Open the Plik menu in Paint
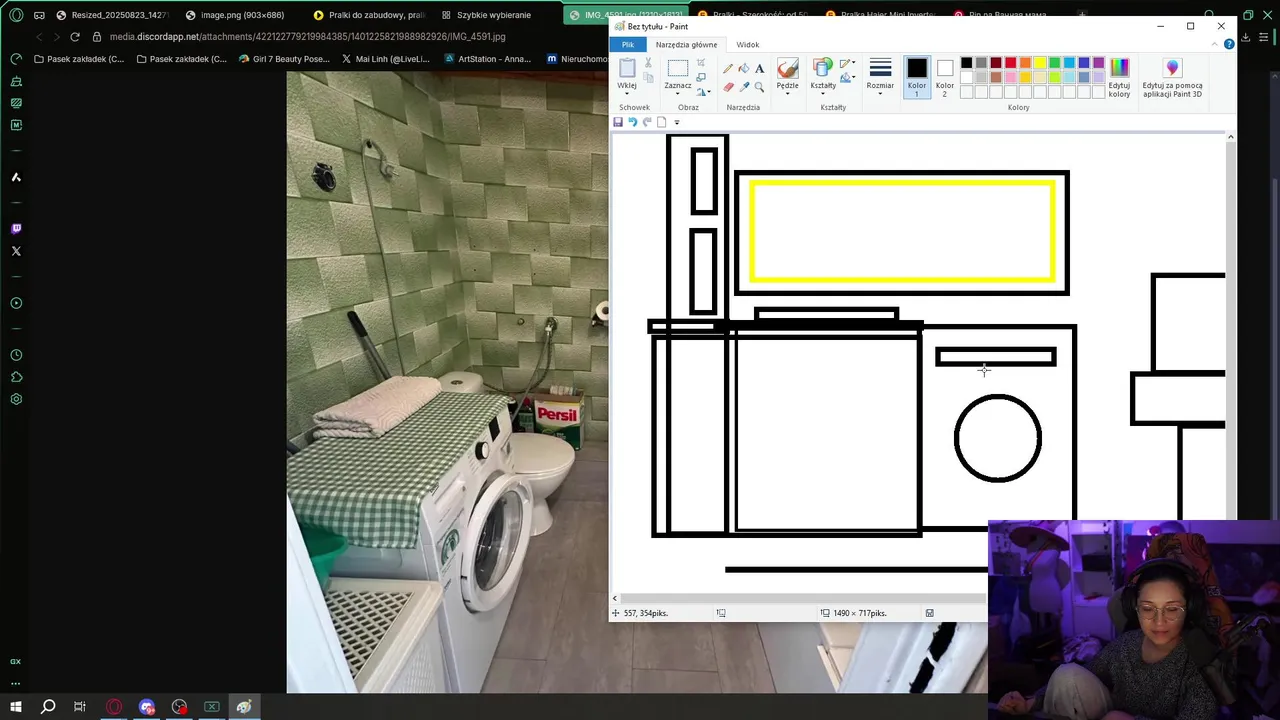 tap(628, 44)
